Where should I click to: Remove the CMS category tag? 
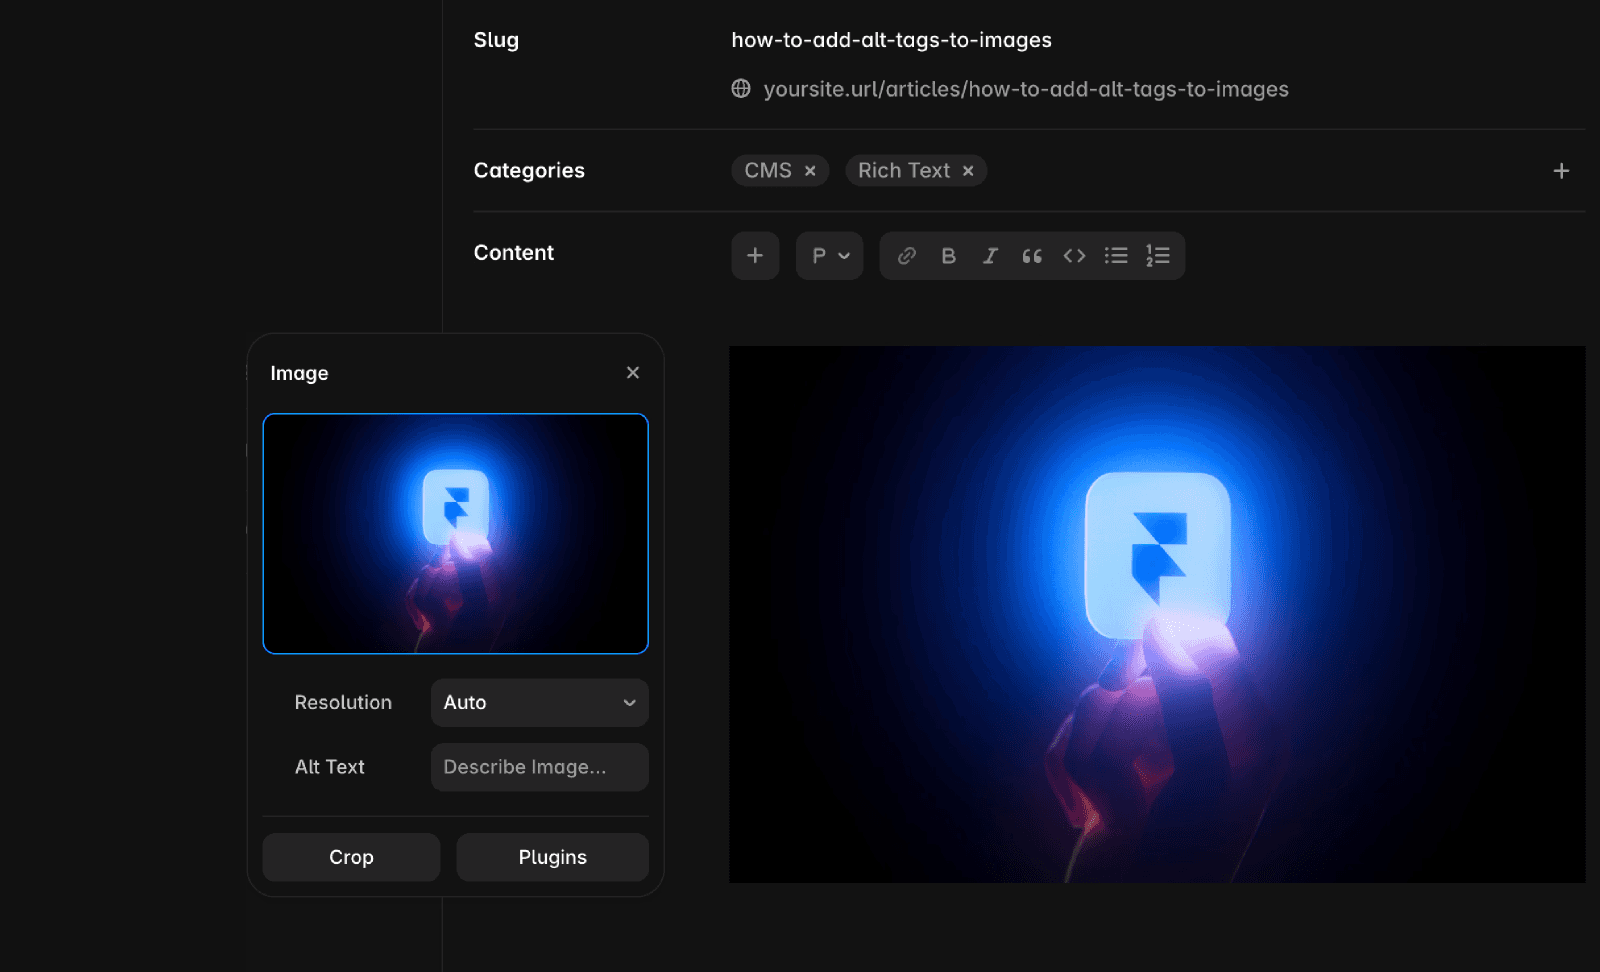(x=810, y=171)
